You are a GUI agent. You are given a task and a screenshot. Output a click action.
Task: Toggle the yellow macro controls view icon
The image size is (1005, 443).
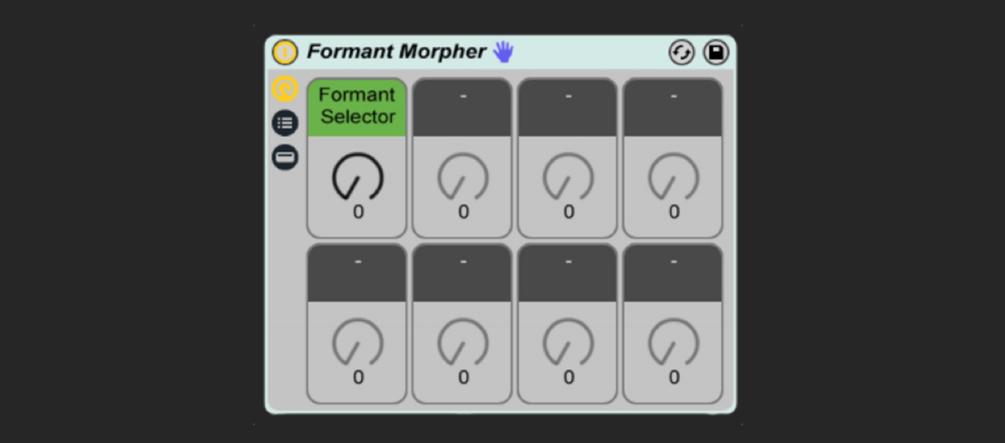(x=285, y=88)
